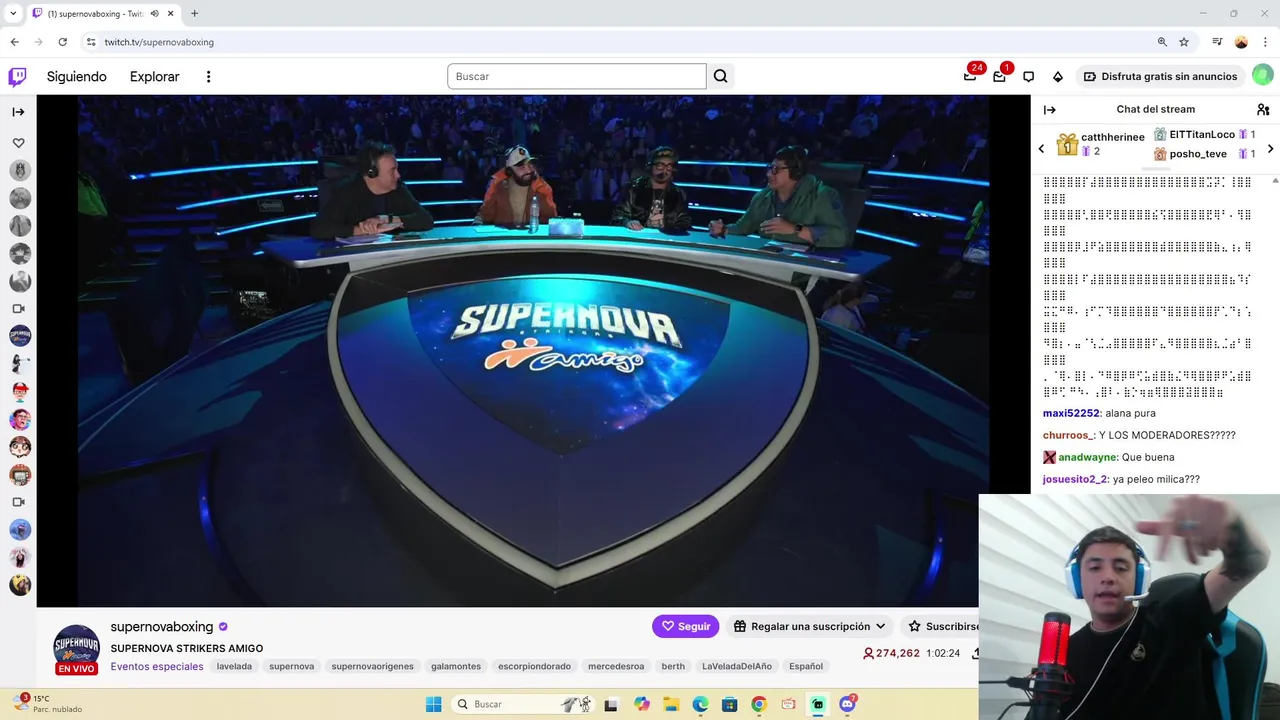Screen dimensions: 1280x720
Task: Open the chat community users icon
Action: (x=1263, y=110)
